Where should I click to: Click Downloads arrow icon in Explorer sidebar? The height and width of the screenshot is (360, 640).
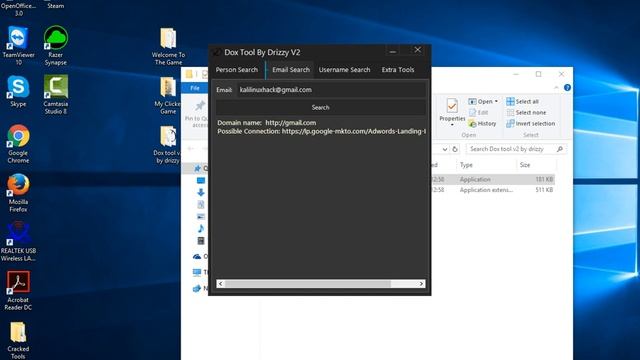coord(201,192)
